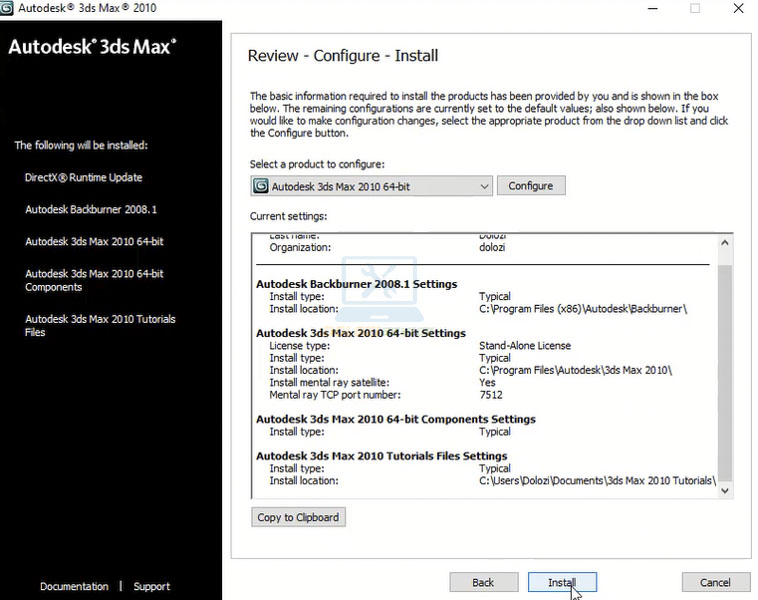This screenshot has height=600, width=758.
Task: Select 3ds Max 2010 Tutorials Files in sidebar
Action: click(x=100, y=326)
